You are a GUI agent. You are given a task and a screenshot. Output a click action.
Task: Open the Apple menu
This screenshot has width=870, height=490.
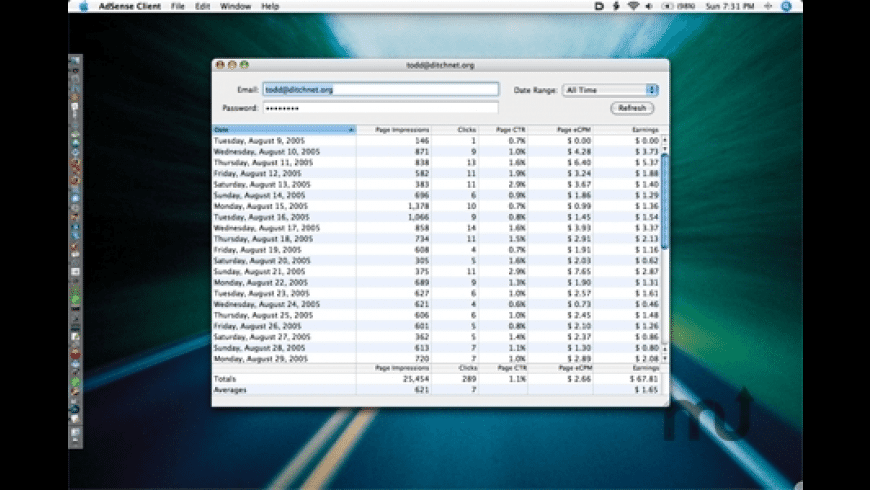click(83, 6)
